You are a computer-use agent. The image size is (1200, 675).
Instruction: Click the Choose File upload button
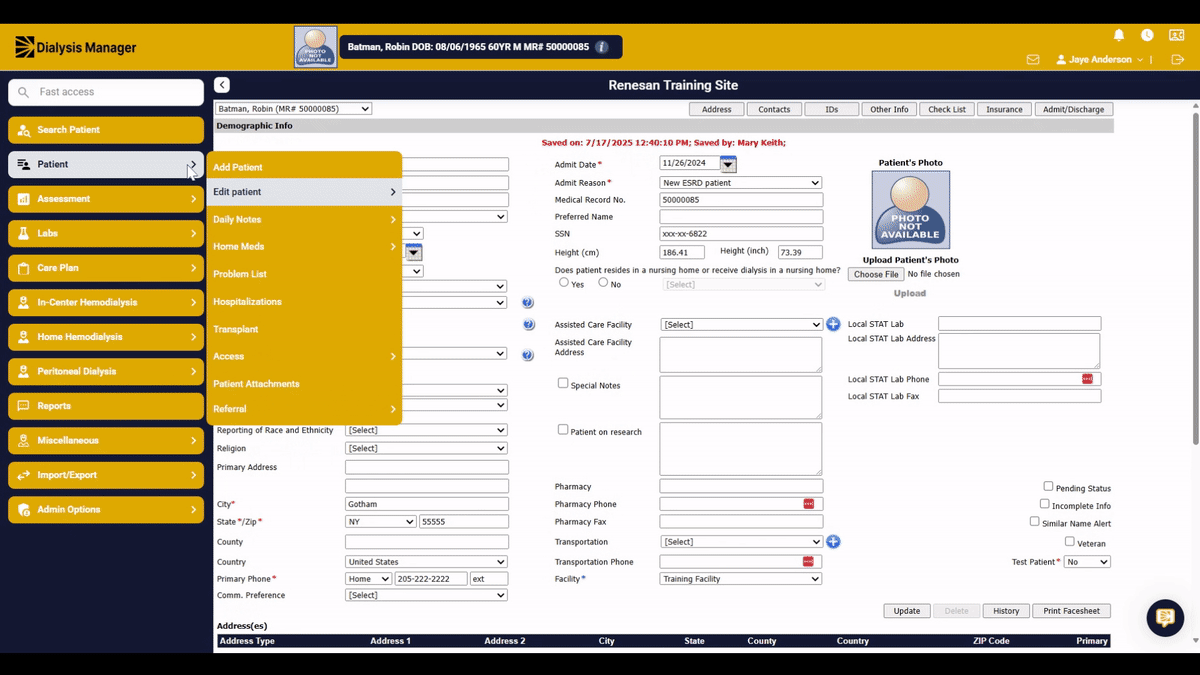click(x=876, y=274)
